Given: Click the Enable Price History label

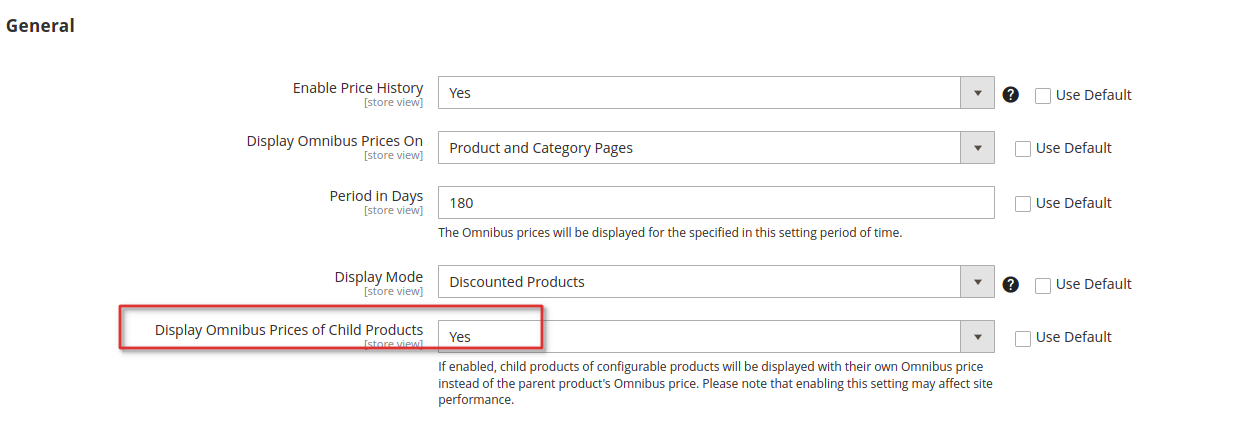Looking at the screenshot, I should pos(358,88).
